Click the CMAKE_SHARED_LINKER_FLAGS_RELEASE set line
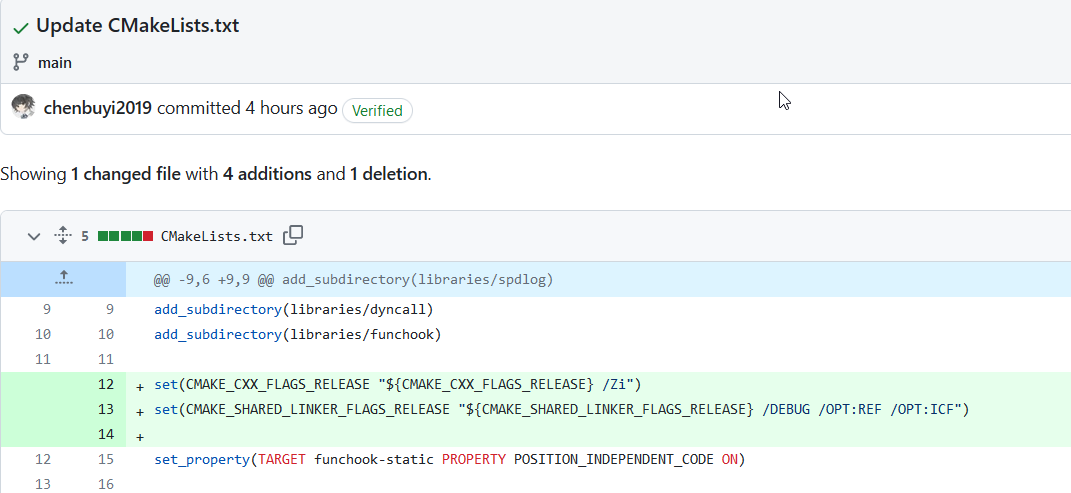Image resolution: width=1071 pixels, height=493 pixels. pos(562,410)
